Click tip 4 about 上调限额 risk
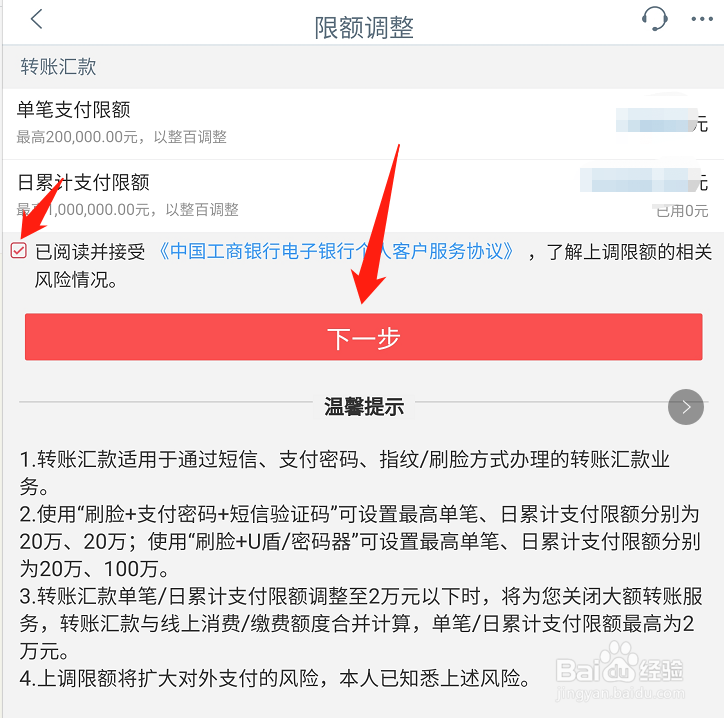This screenshot has width=724, height=718. [275, 679]
